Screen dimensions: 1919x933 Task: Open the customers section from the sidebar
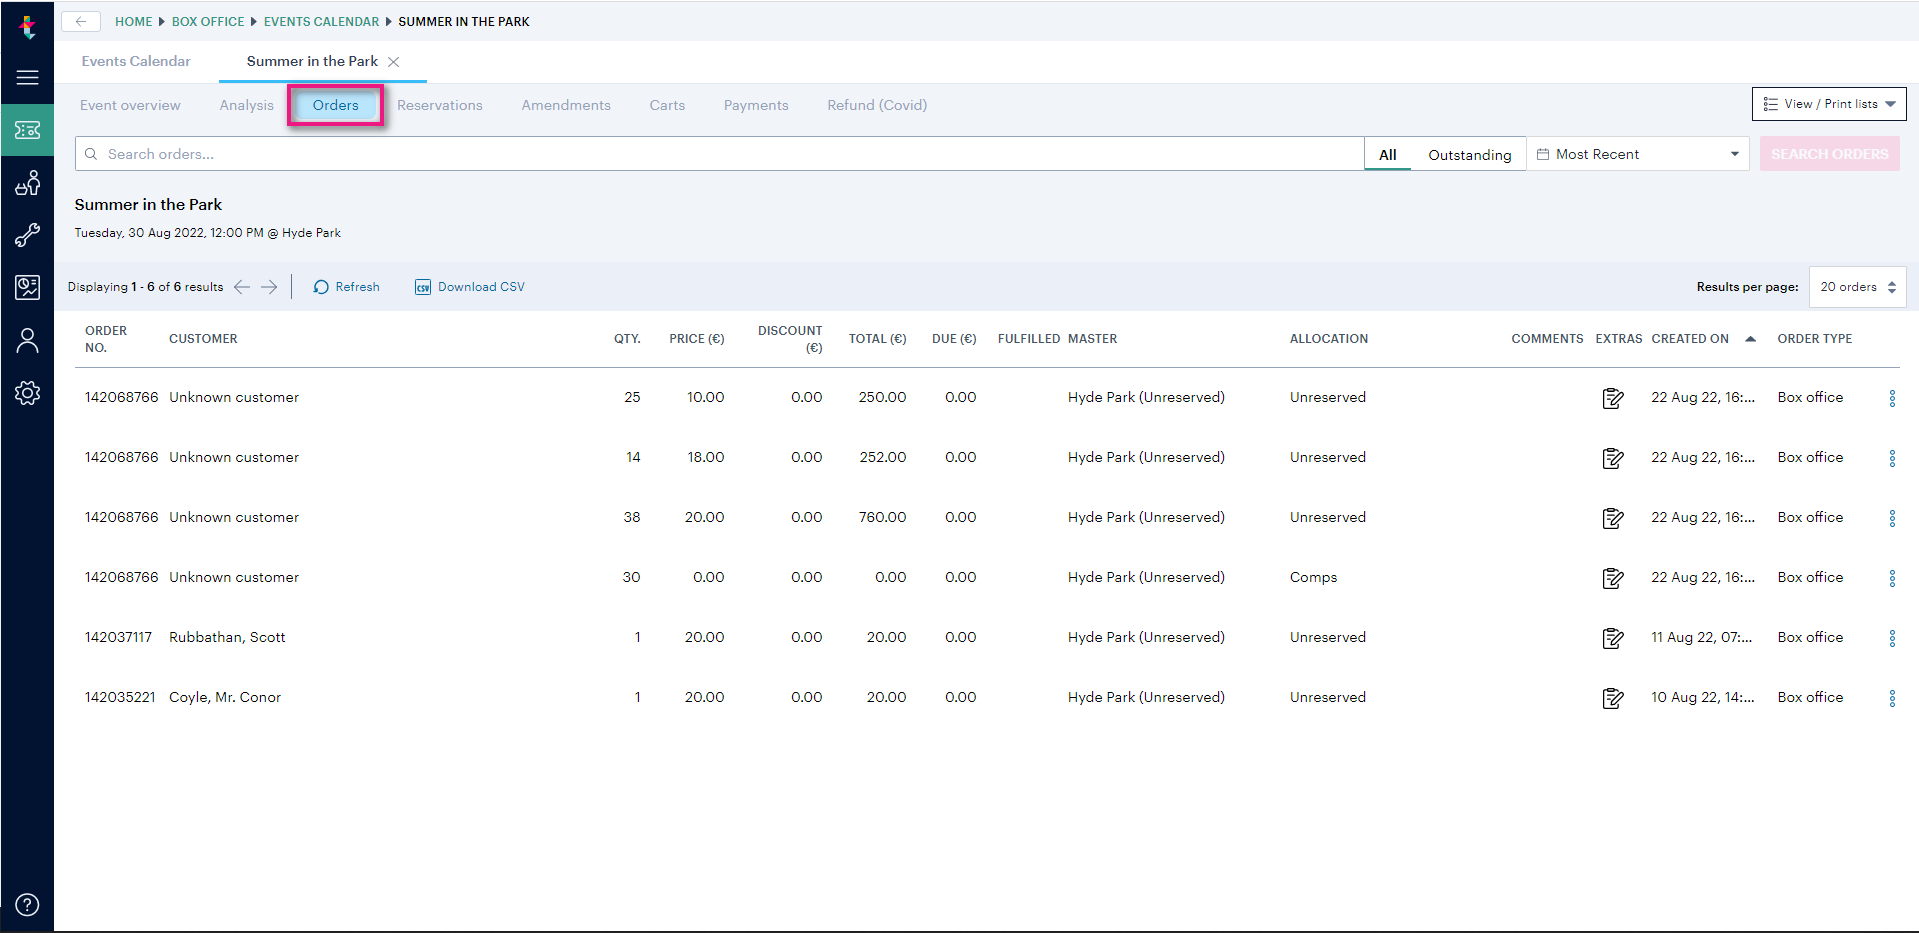click(x=27, y=183)
